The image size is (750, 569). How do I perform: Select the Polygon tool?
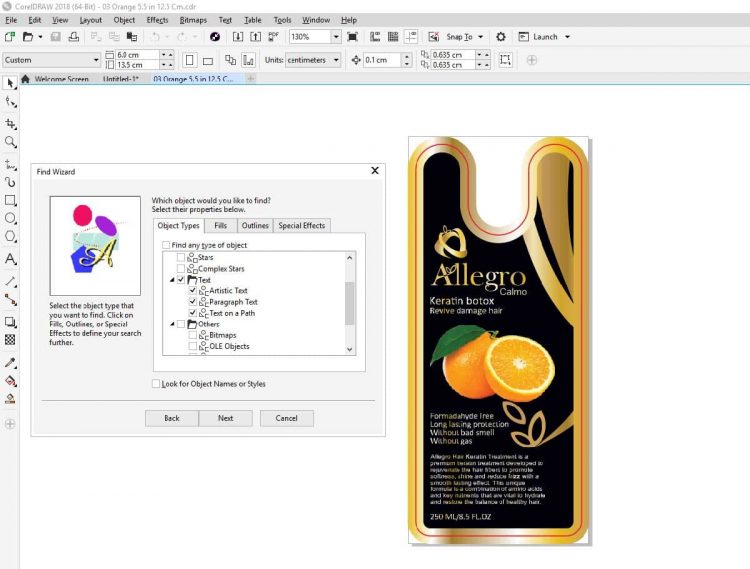10,237
